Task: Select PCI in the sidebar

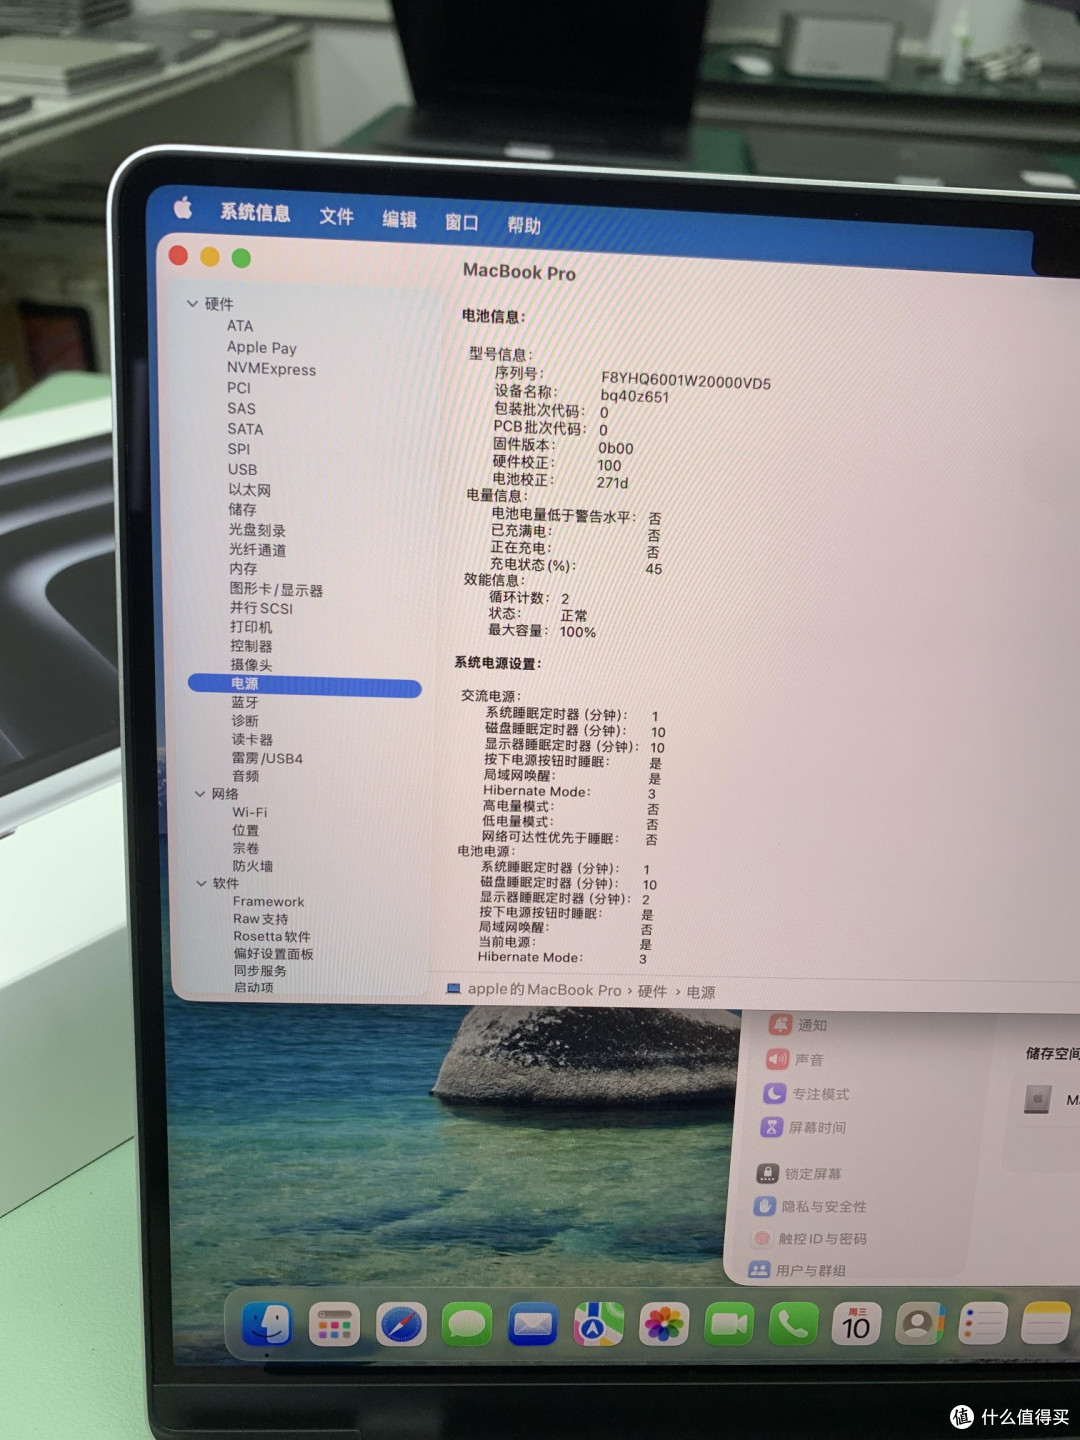Action: [x=238, y=388]
